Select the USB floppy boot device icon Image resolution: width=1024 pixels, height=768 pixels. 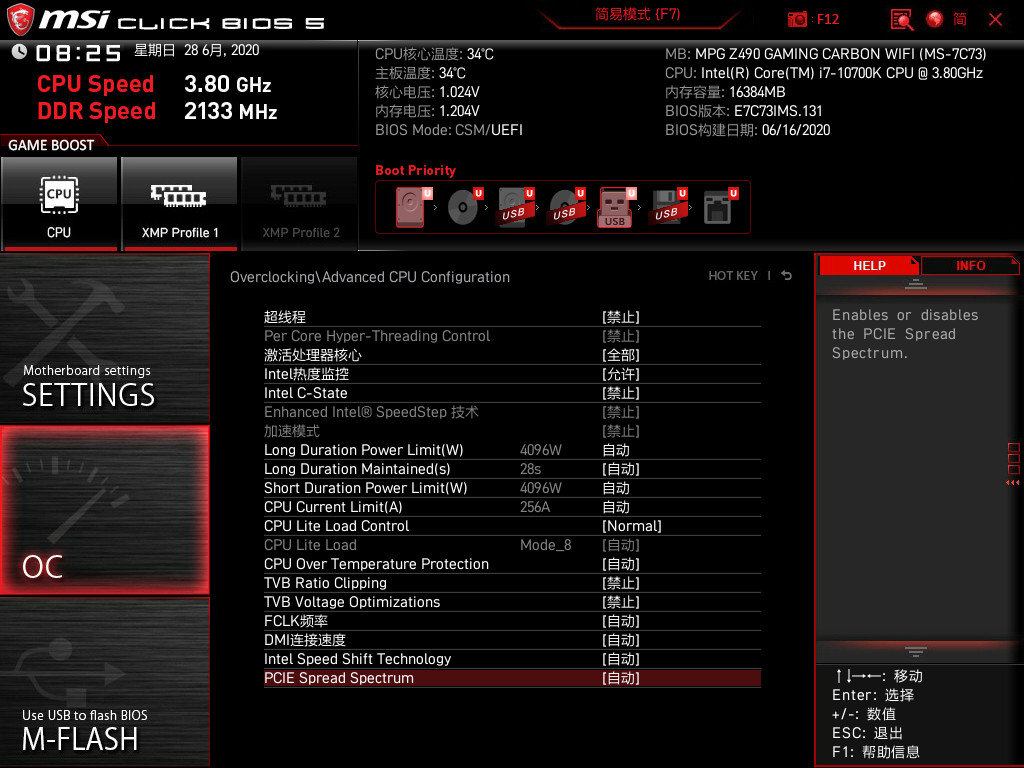pyautogui.click(x=667, y=207)
